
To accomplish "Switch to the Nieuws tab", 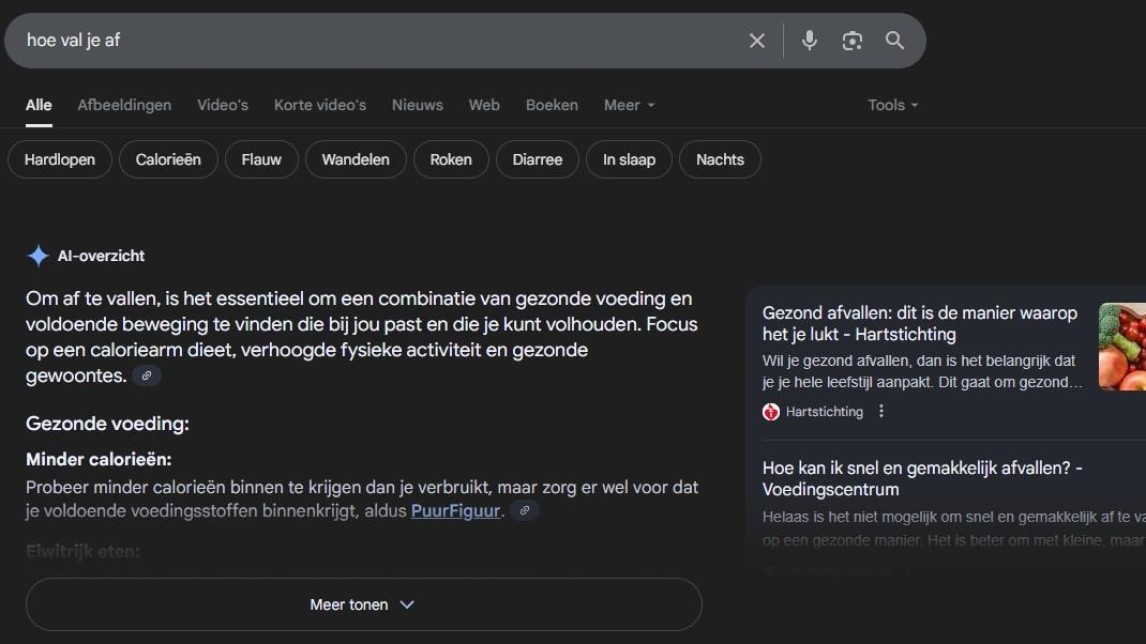I will coord(417,105).
